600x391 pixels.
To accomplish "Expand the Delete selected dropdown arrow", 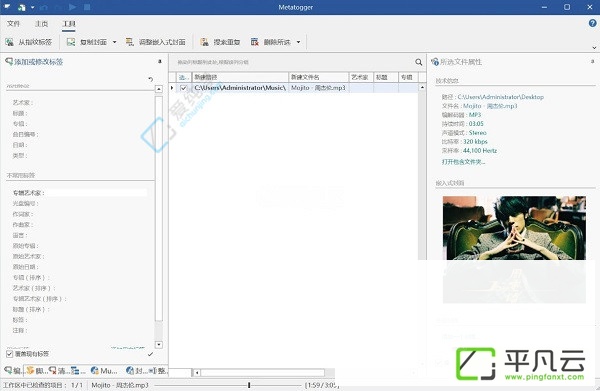I will 298,42.
